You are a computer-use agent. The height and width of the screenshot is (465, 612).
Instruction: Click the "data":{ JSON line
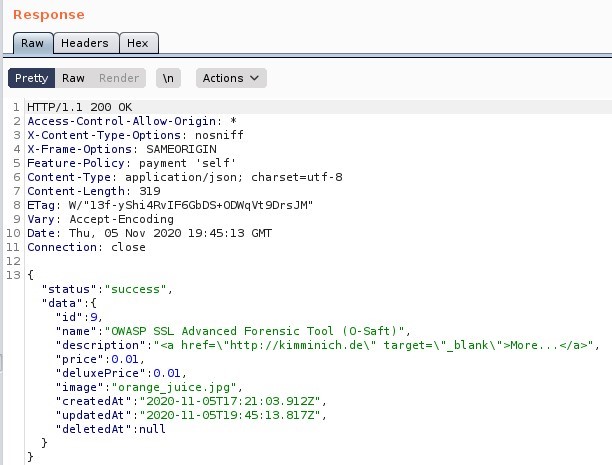point(69,303)
